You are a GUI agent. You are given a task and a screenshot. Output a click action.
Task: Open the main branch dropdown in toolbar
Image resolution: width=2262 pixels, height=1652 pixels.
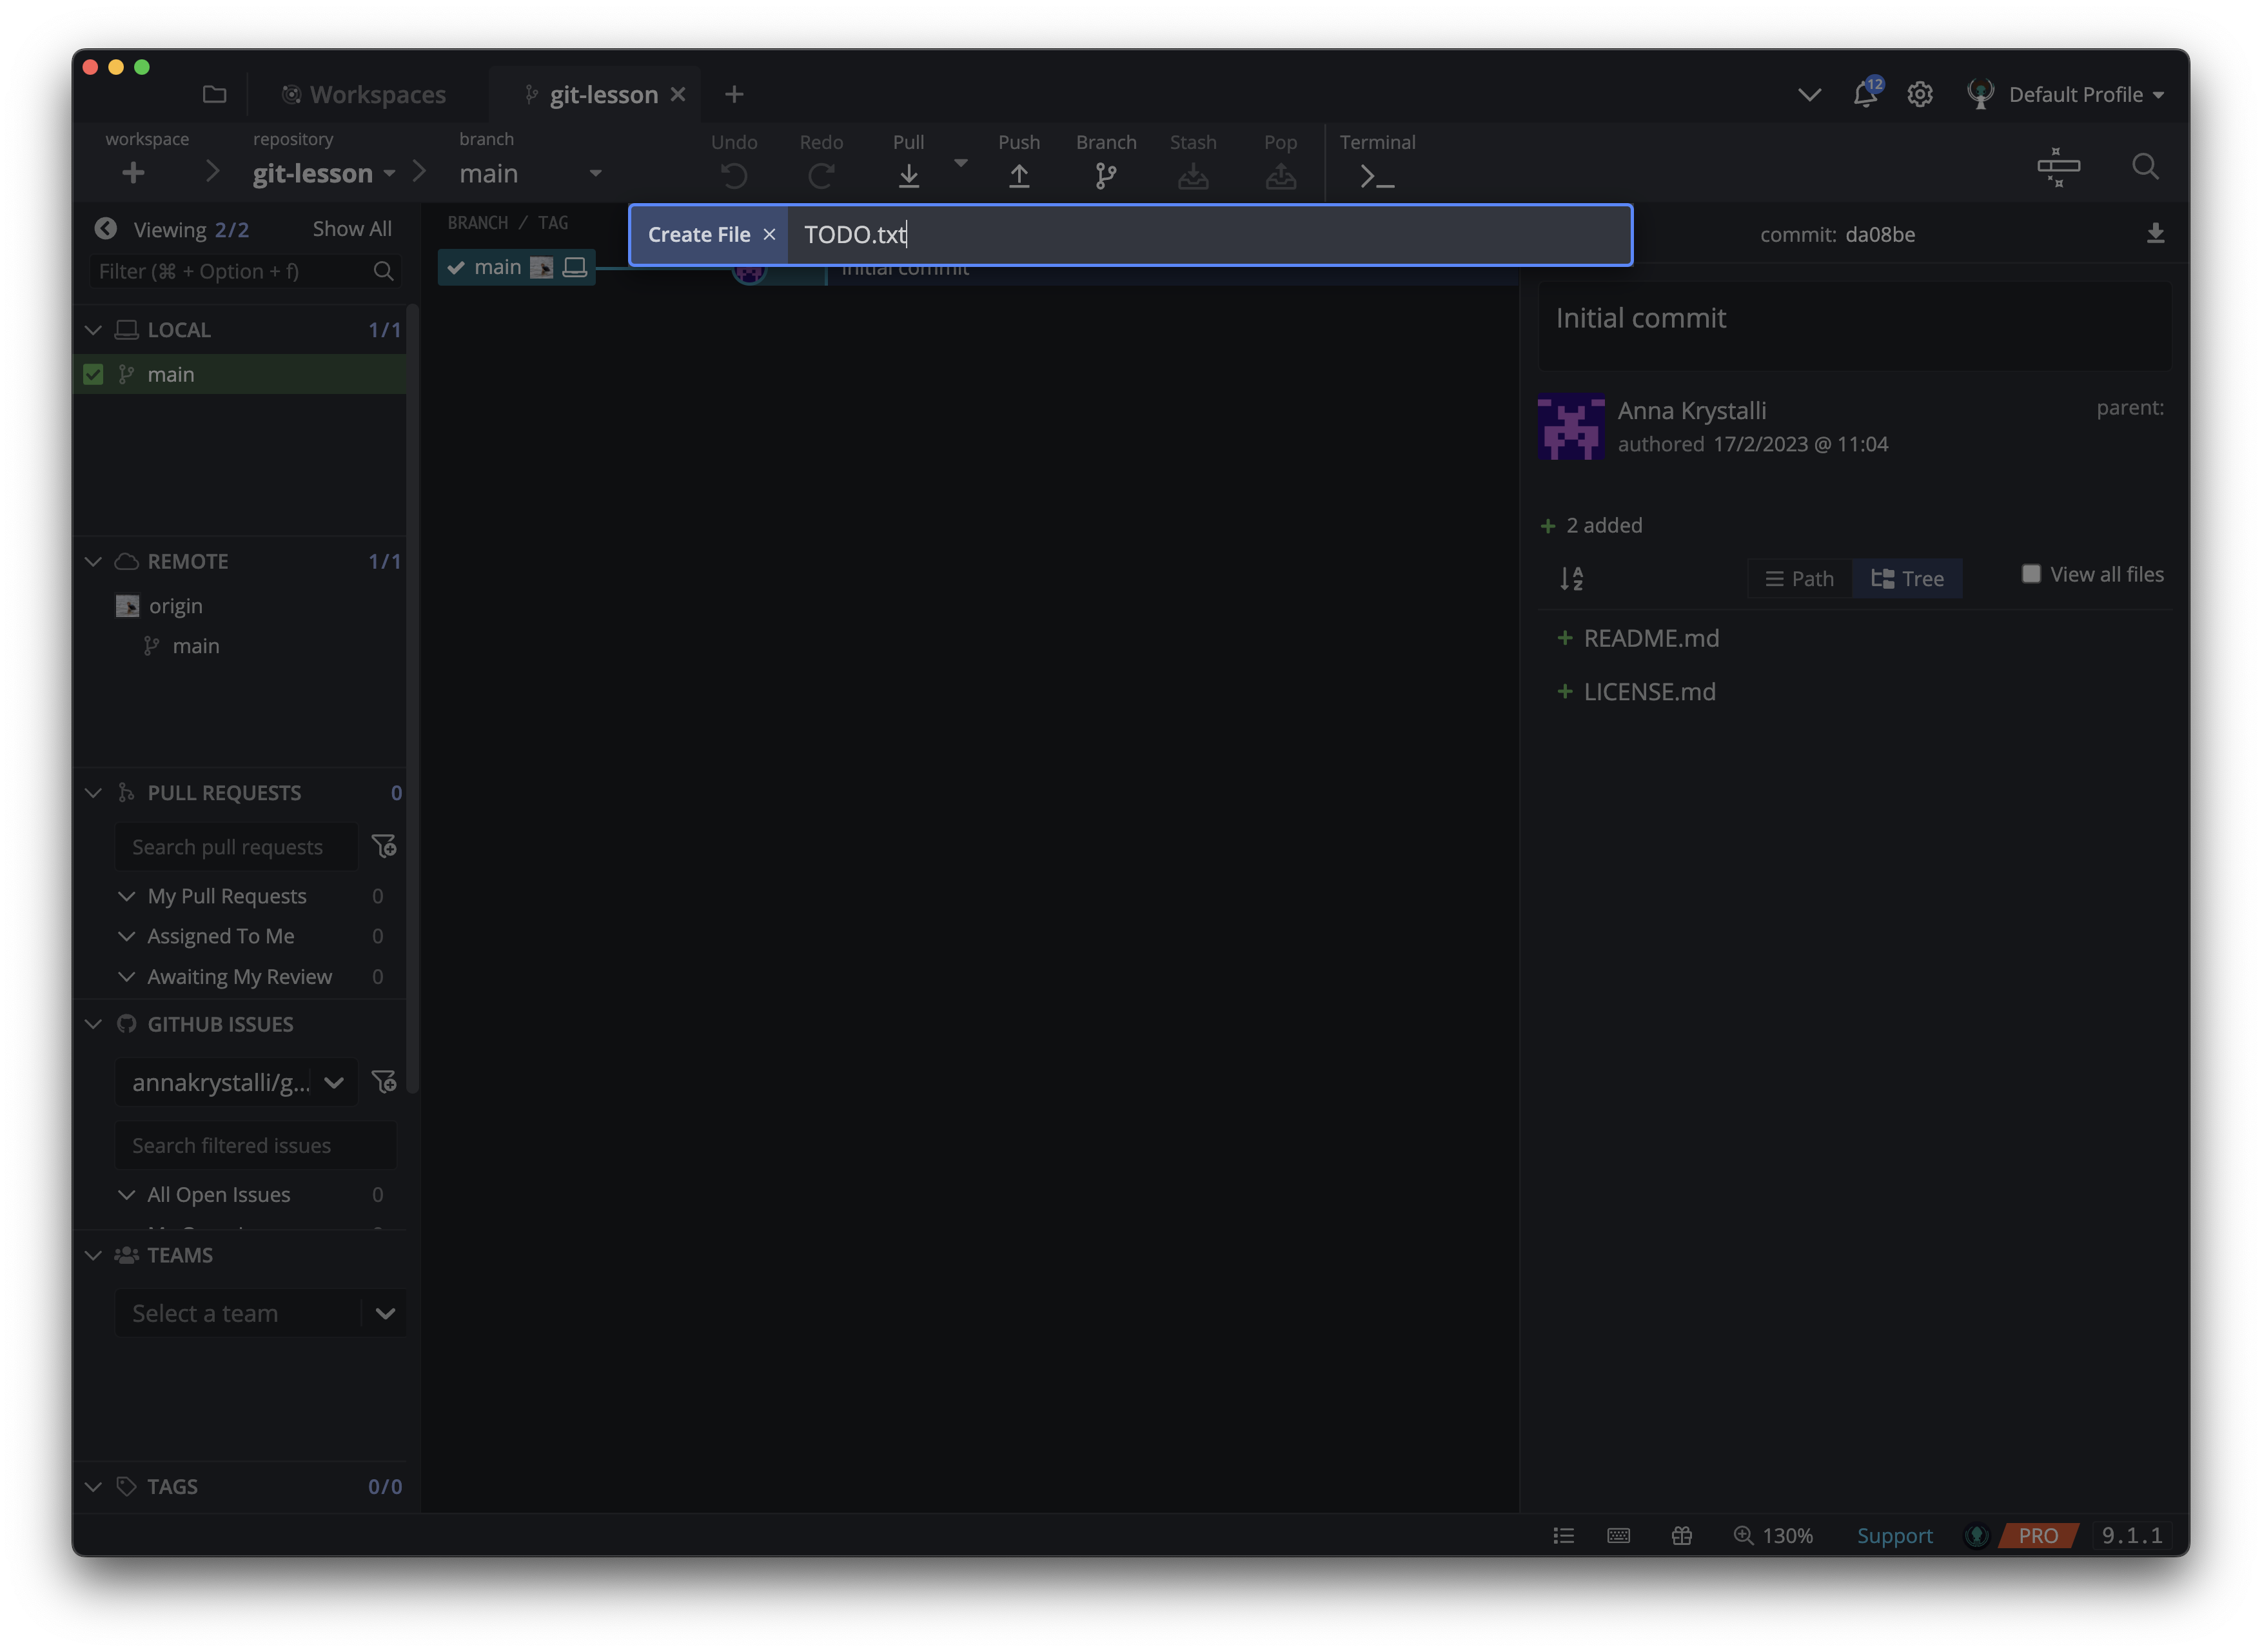(530, 173)
